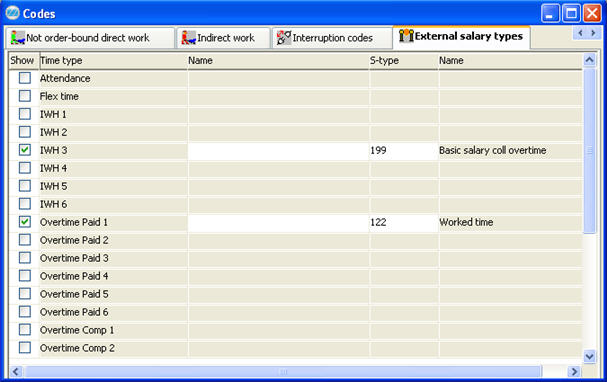Tick the Overtime Comp 1 checkbox

click(25, 330)
